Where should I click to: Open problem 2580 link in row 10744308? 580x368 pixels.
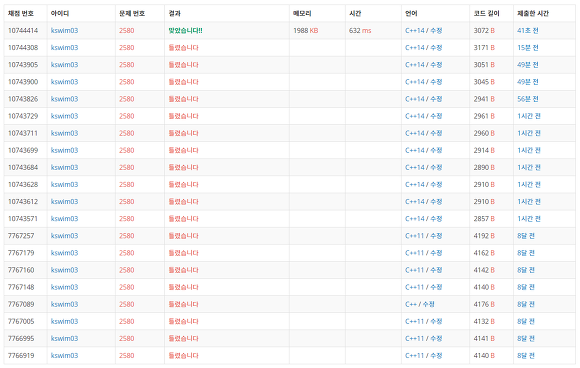click(127, 48)
